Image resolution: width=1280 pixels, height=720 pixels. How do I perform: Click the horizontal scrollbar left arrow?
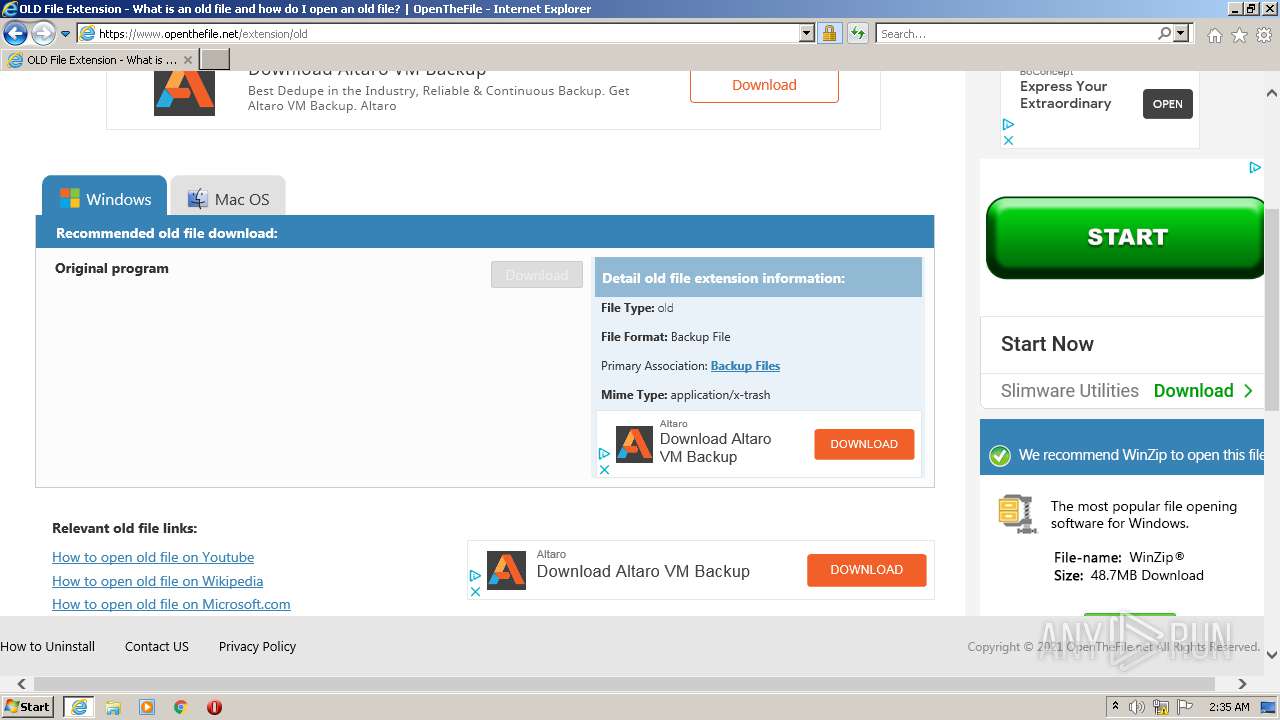(x=21, y=684)
